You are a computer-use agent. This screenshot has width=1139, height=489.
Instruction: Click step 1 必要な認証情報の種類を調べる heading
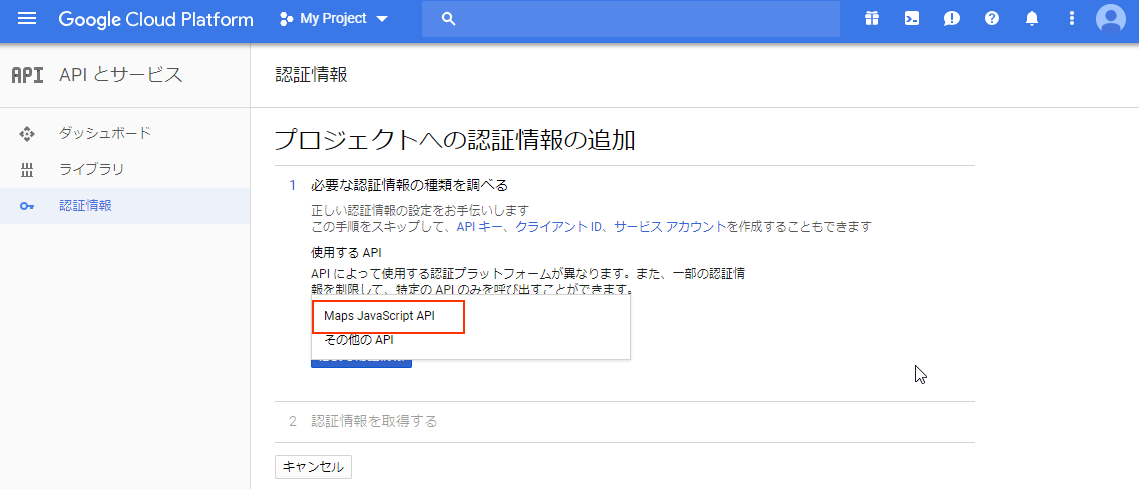[409, 185]
